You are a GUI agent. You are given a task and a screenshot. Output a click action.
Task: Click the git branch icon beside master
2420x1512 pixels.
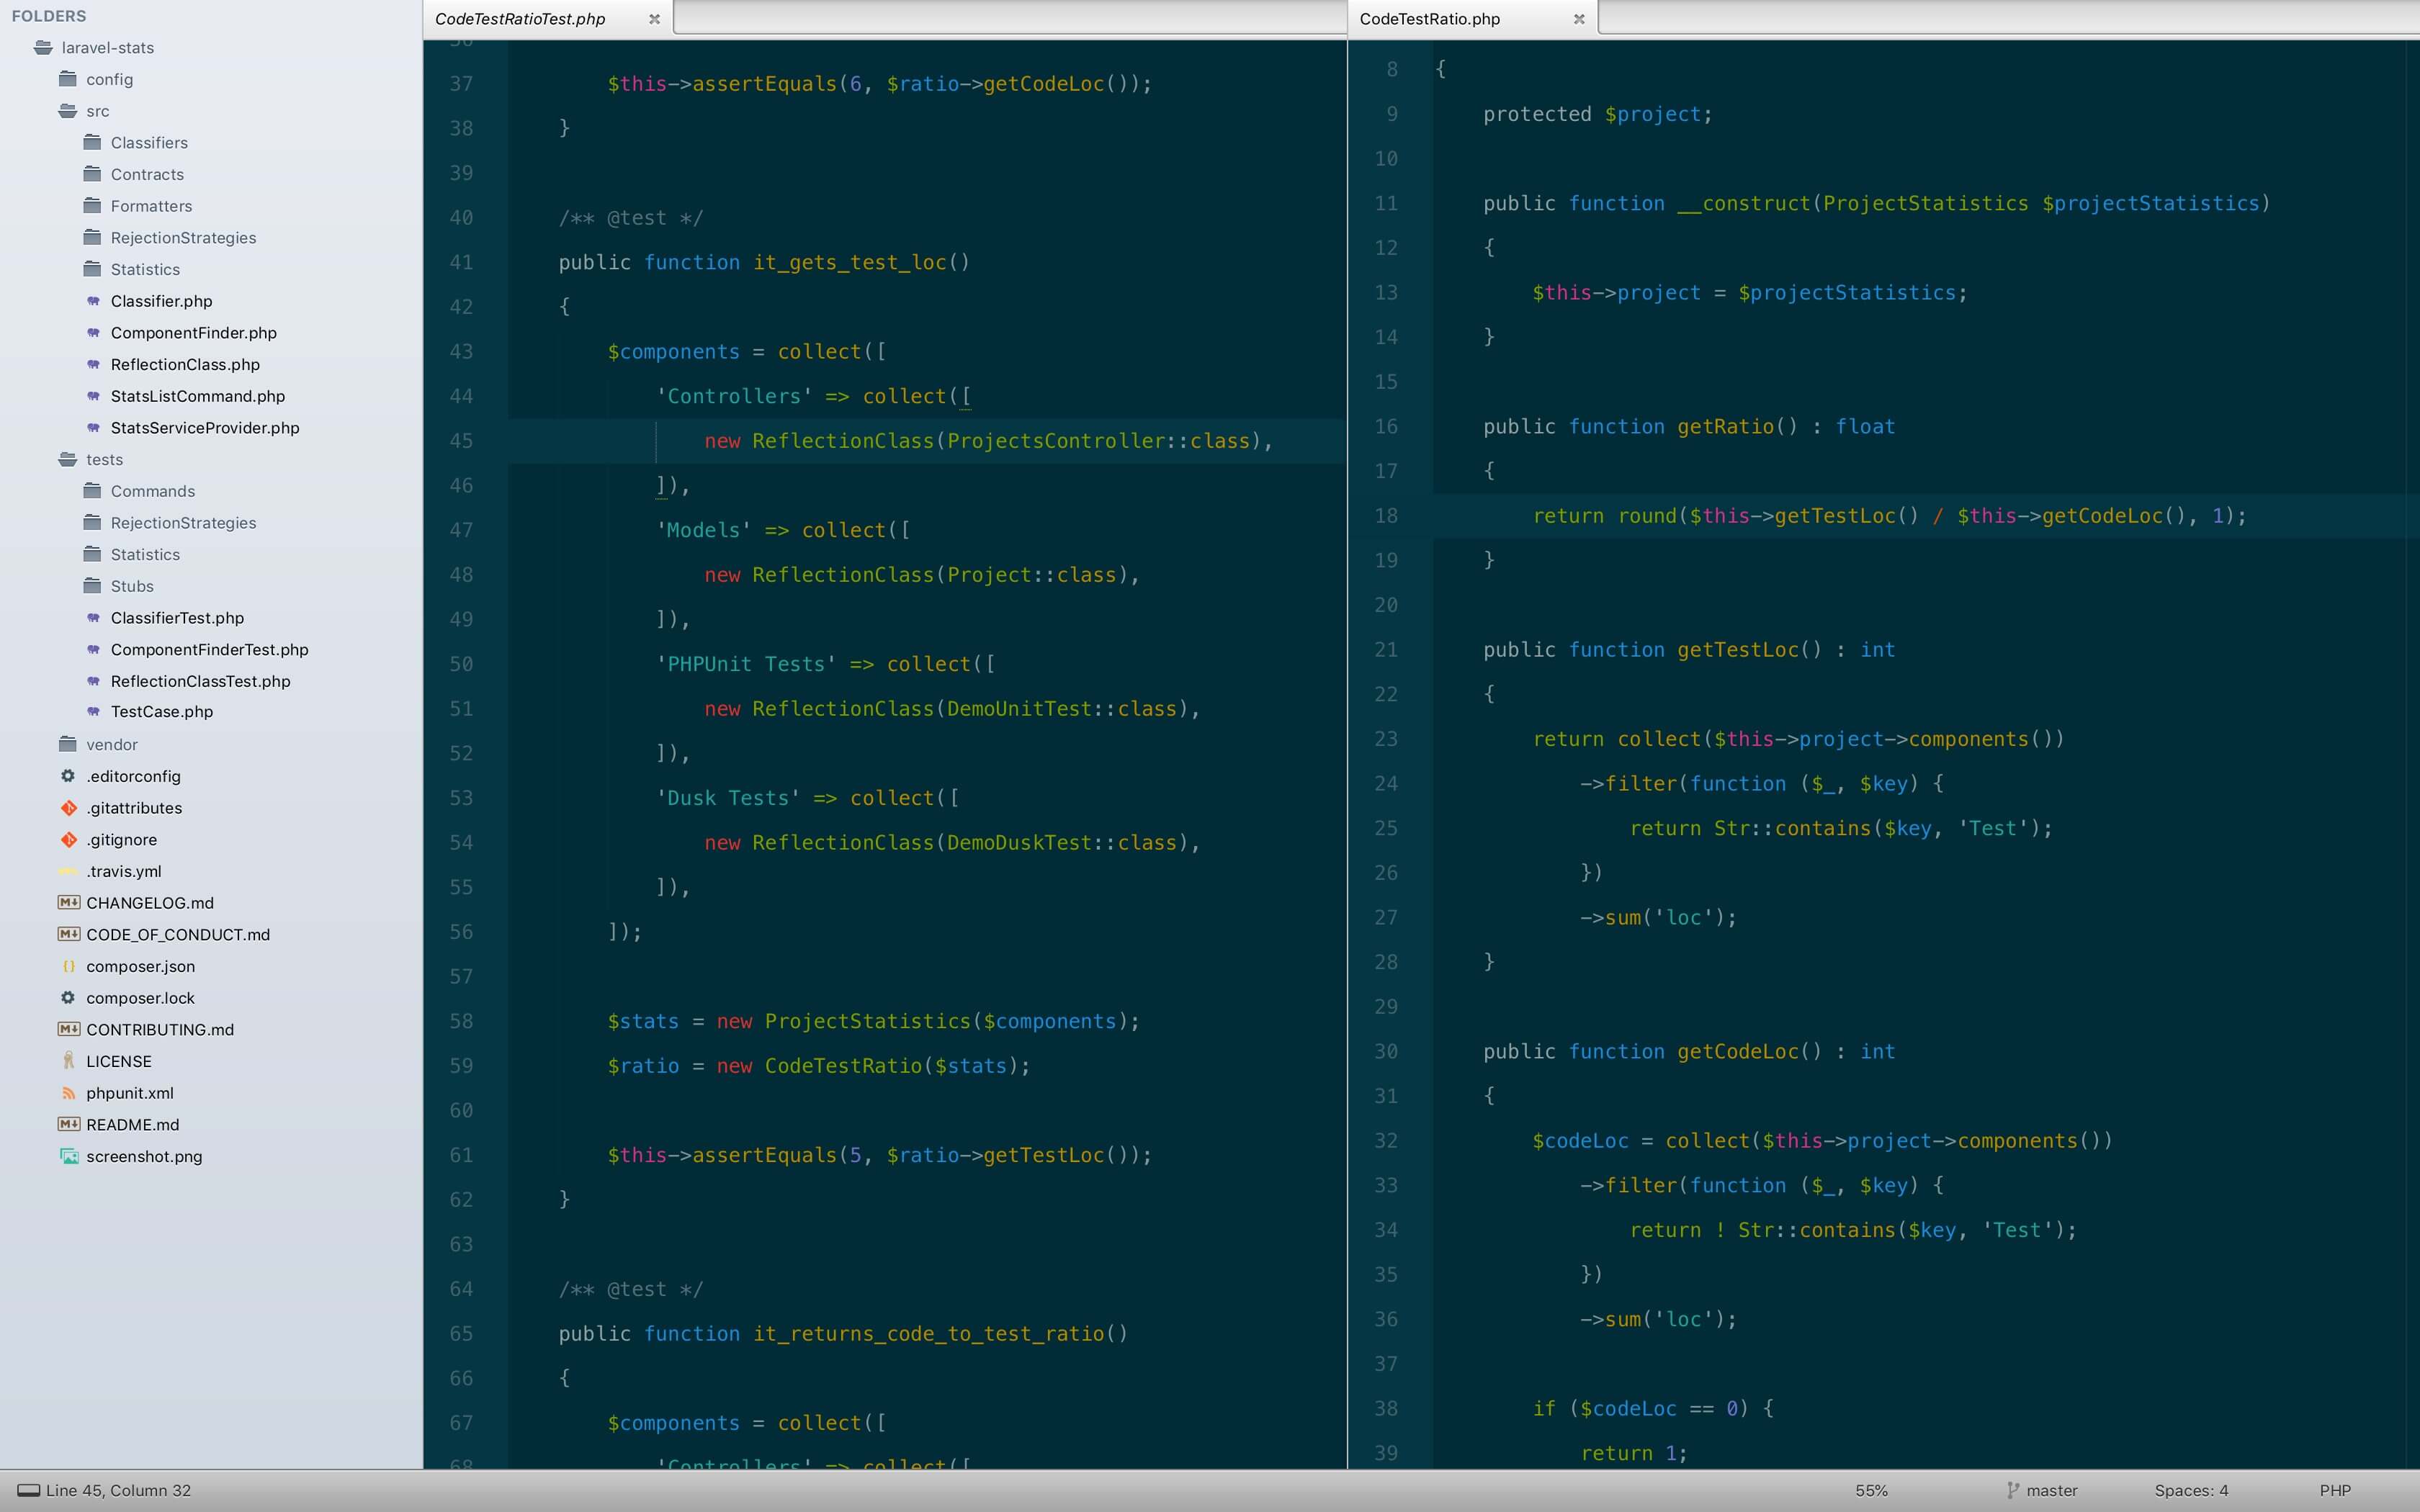pyautogui.click(x=2013, y=1490)
